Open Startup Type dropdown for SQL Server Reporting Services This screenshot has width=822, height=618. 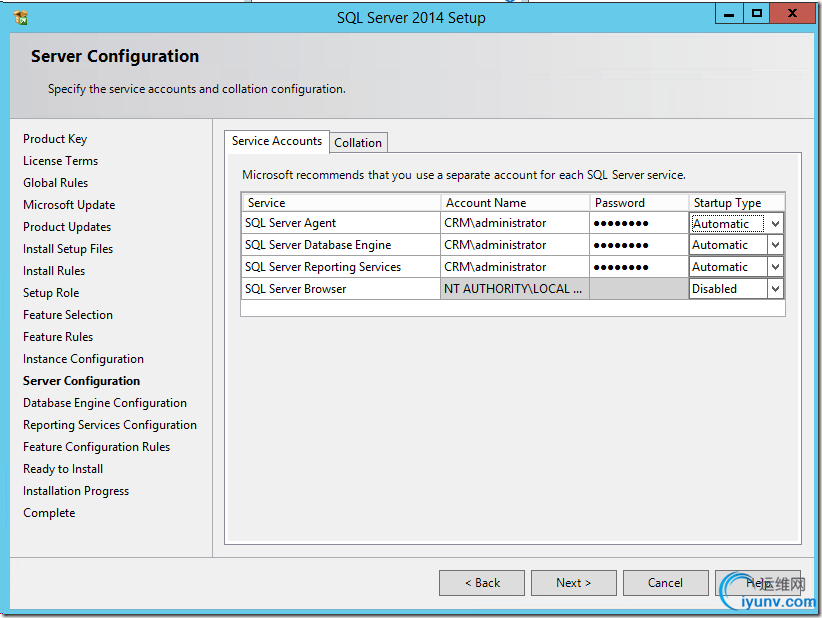coord(775,267)
